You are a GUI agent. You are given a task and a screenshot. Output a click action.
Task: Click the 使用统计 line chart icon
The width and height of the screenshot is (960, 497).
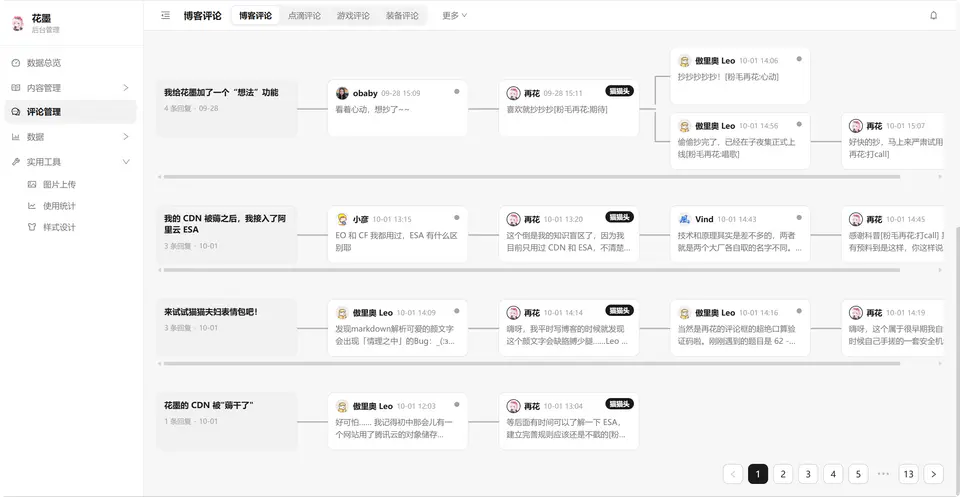point(32,206)
